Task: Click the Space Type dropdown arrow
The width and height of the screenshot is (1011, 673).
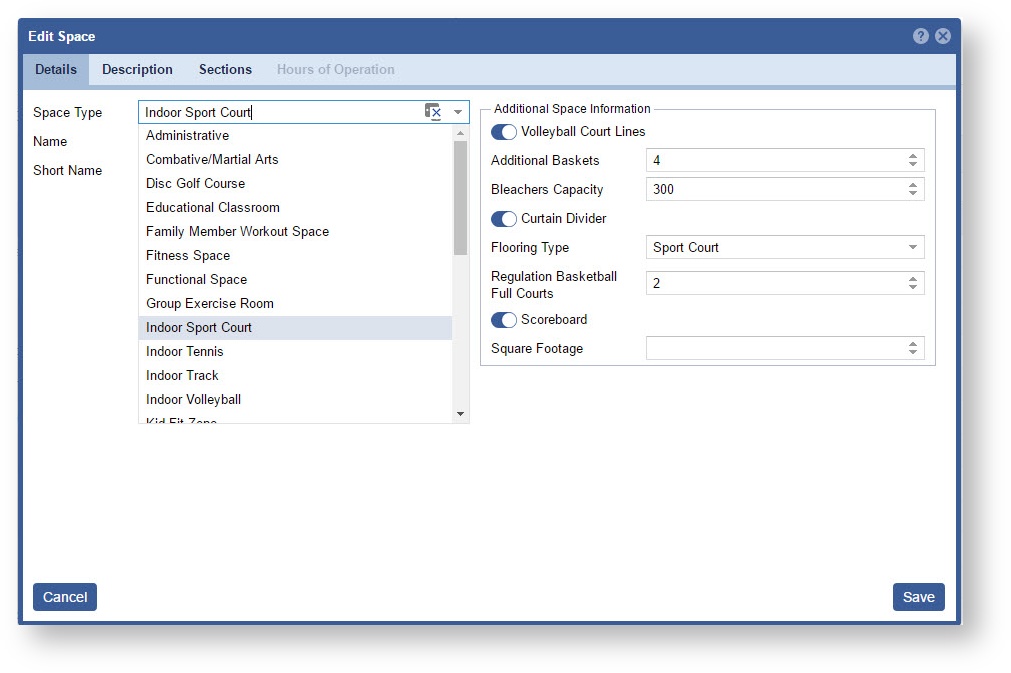Action: [x=458, y=113]
